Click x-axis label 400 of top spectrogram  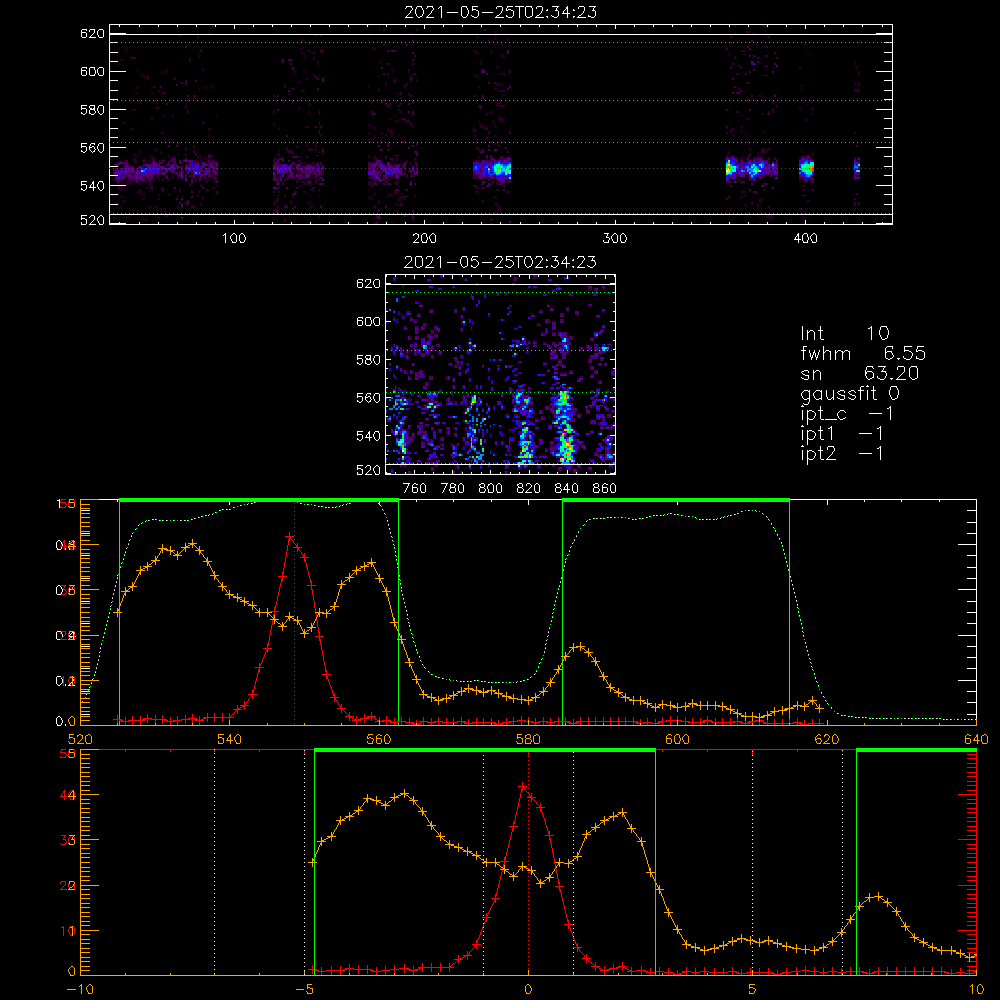(x=805, y=239)
